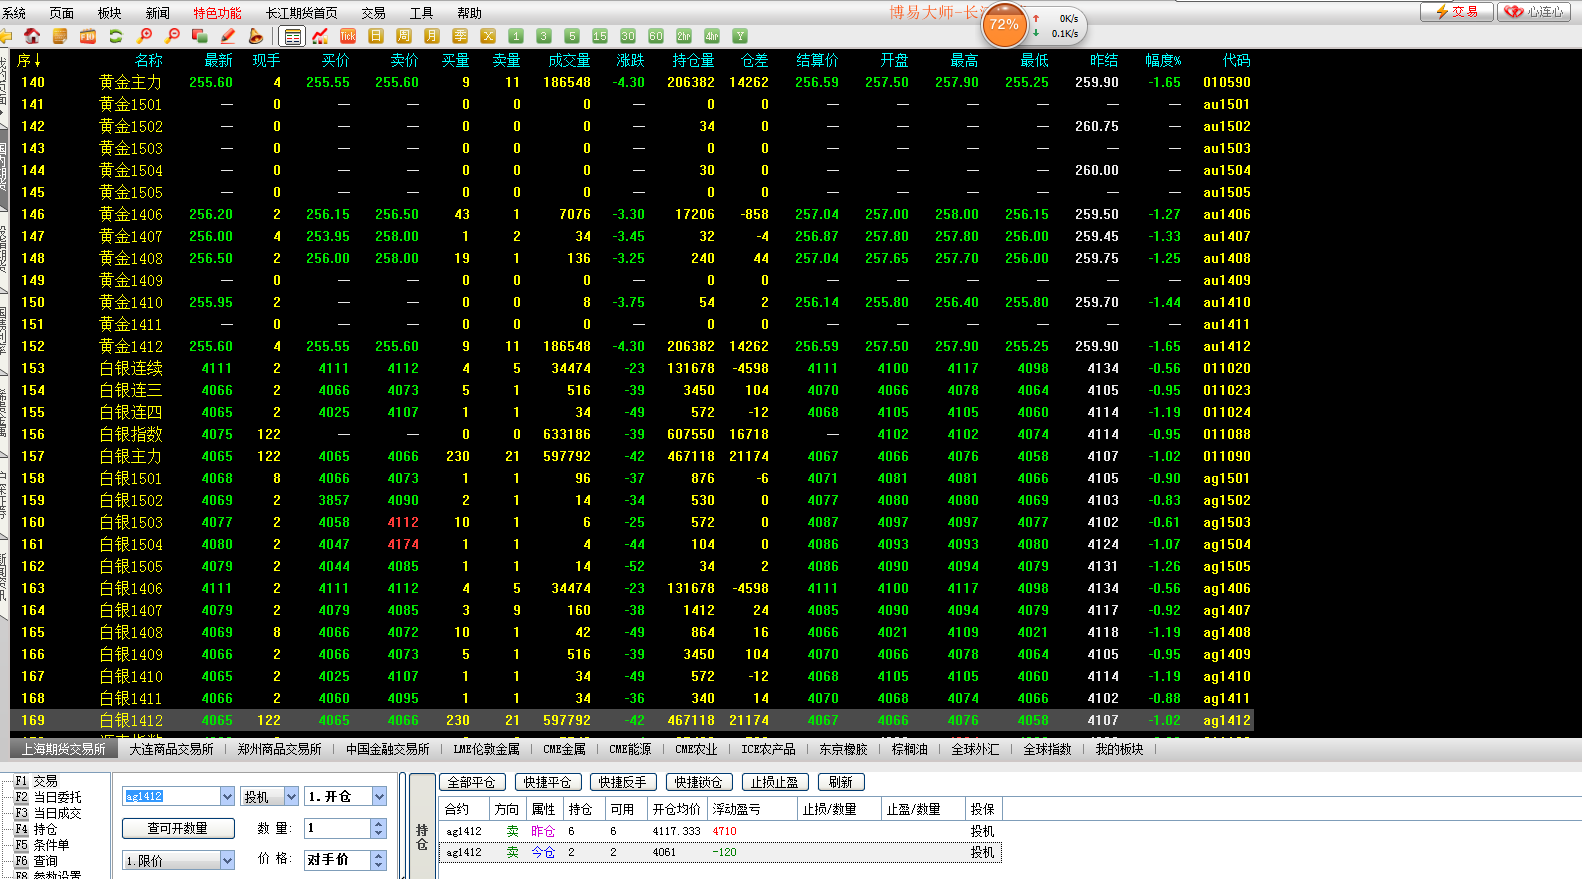
Task: Click the 全部平仓 button
Action: pyautogui.click(x=472, y=782)
